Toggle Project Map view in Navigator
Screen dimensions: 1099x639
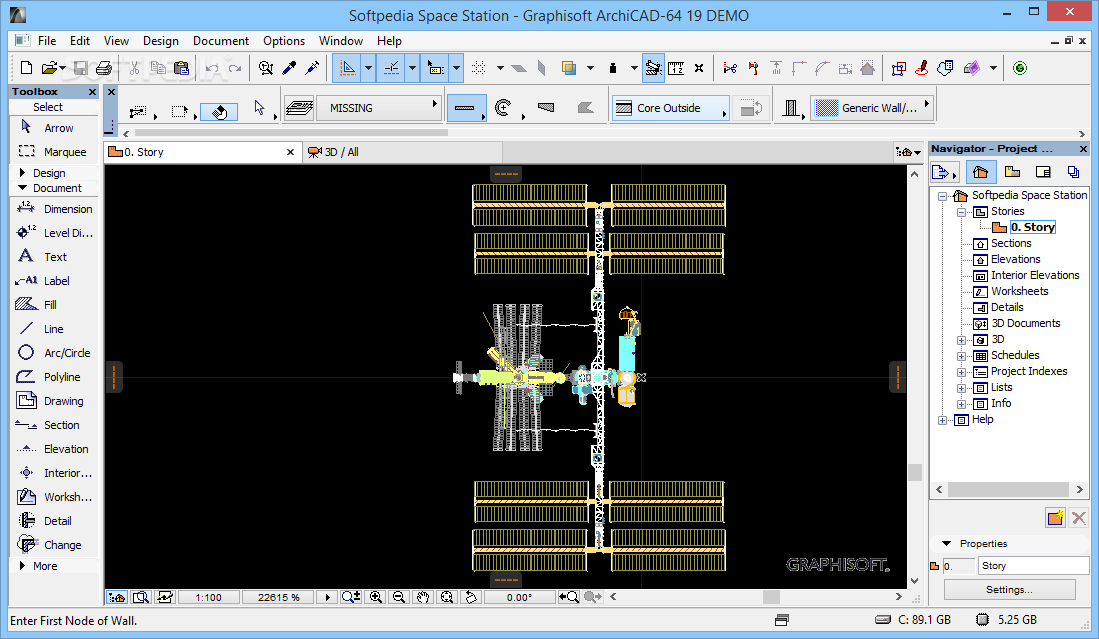click(981, 172)
